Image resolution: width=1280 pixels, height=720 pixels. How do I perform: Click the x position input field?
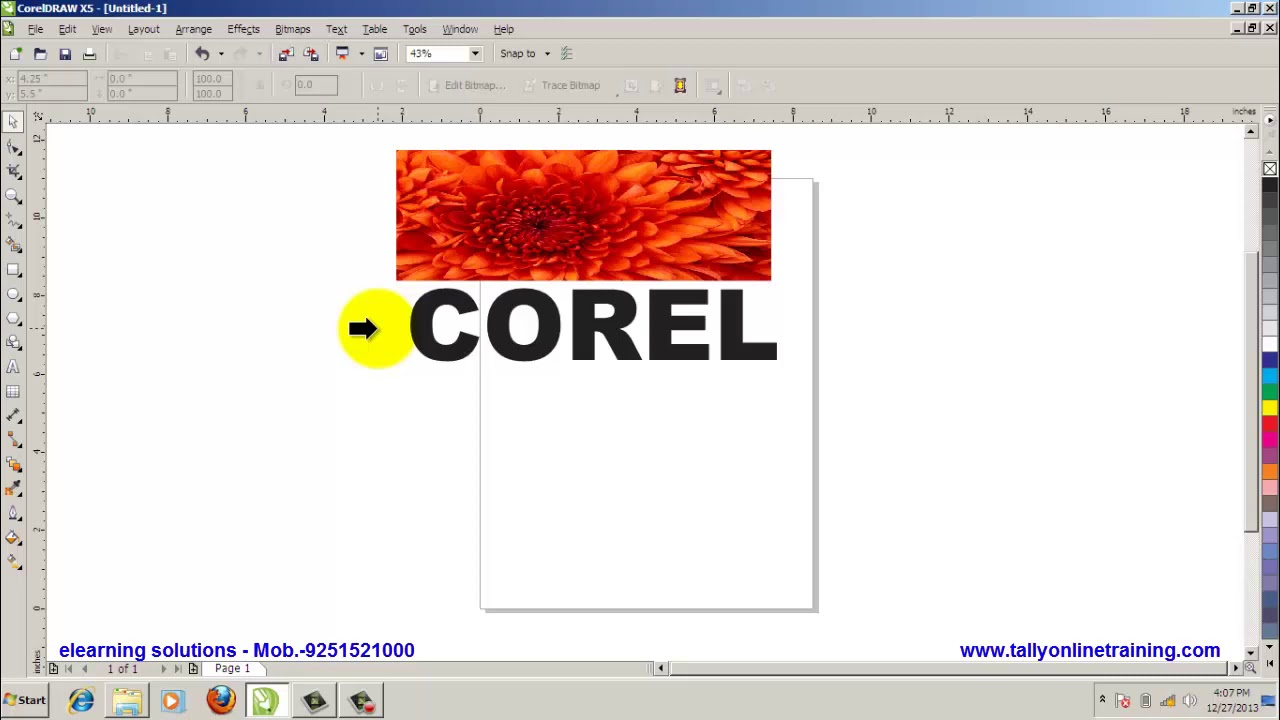click(x=50, y=78)
